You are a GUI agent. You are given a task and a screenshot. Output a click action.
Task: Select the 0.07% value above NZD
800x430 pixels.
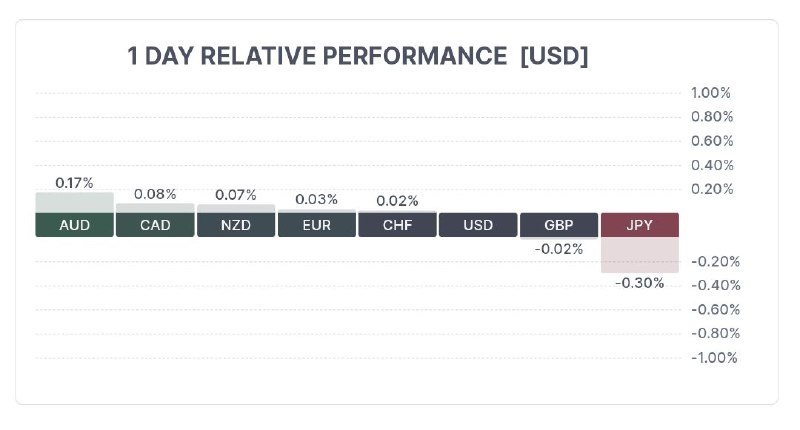pyautogui.click(x=236, y=194)
